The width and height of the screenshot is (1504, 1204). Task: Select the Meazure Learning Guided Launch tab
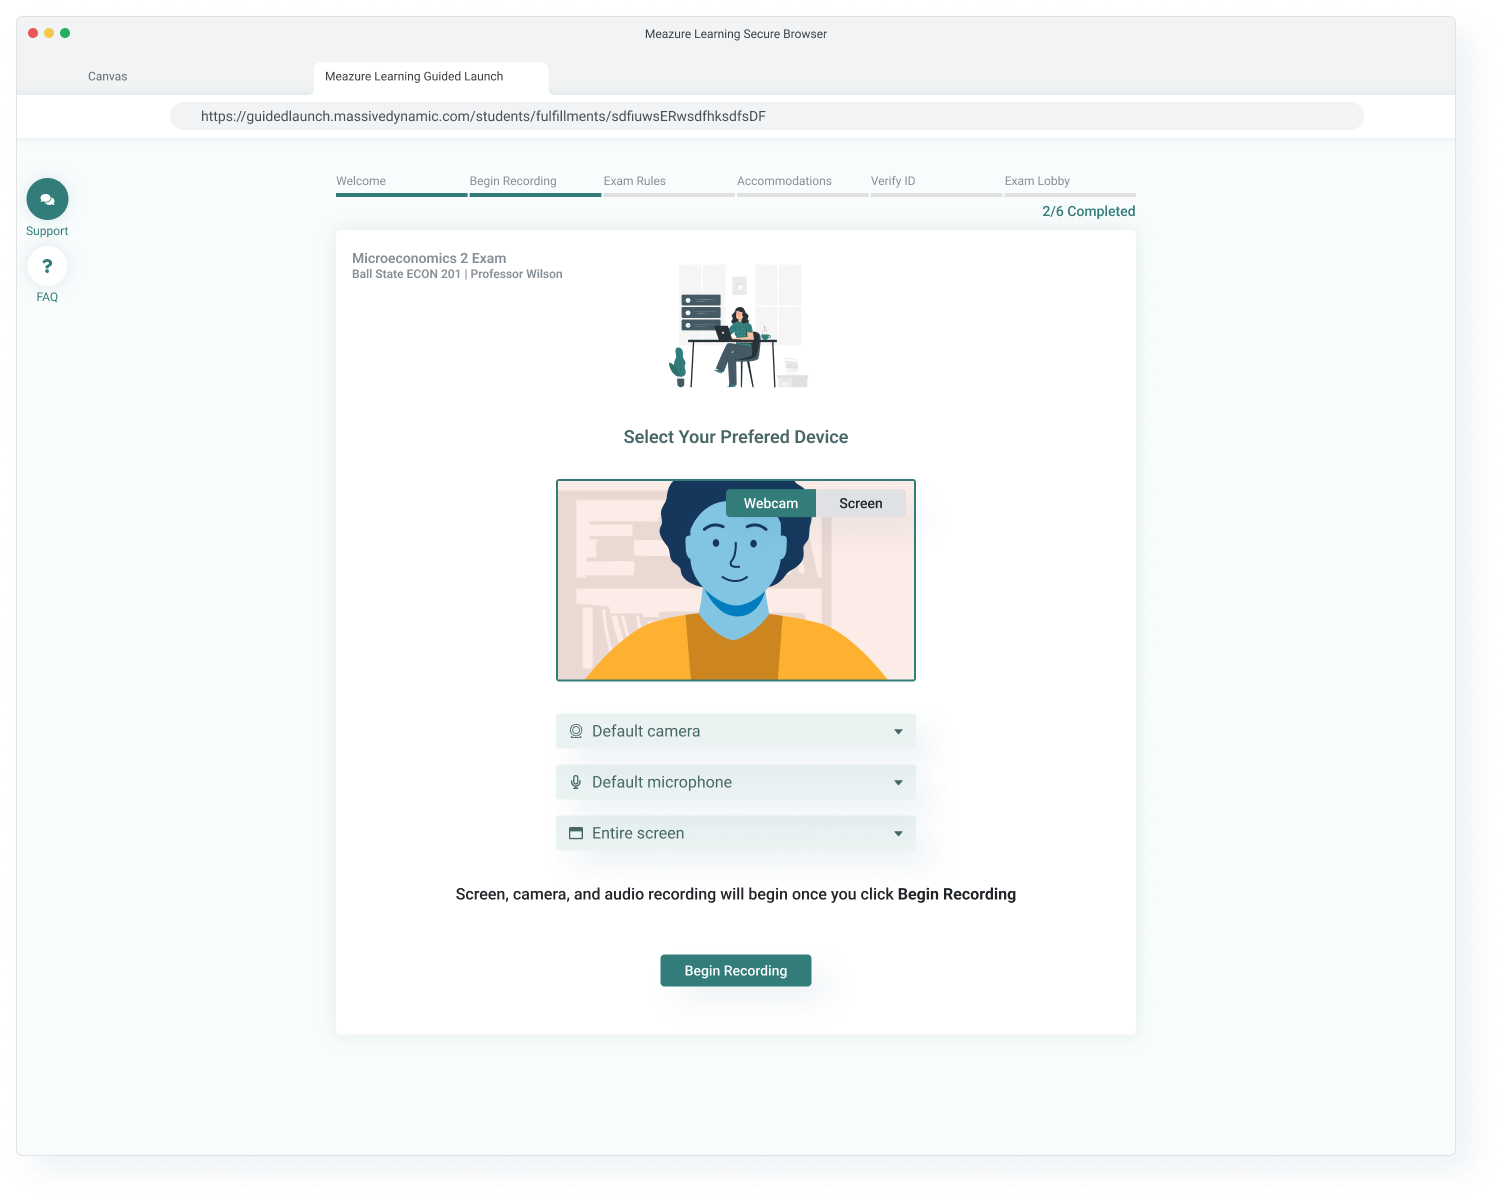point(414,76)
